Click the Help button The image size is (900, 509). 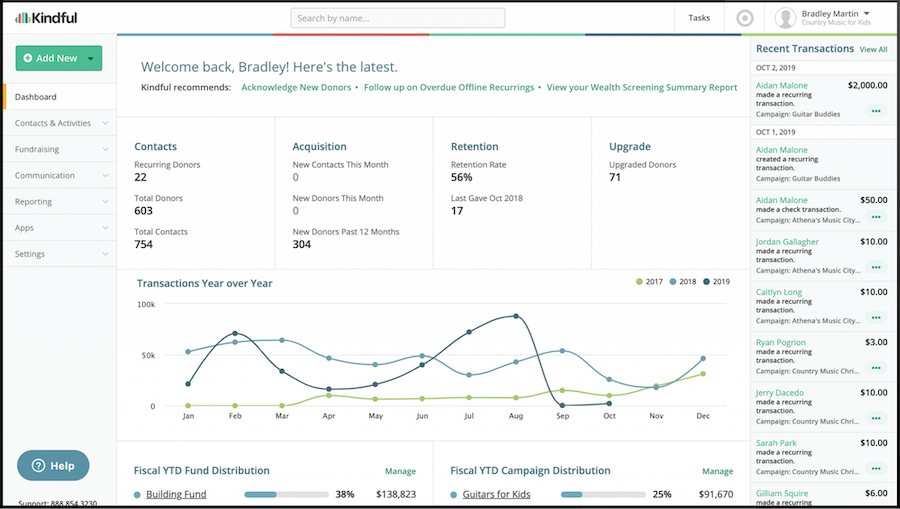pos(53,465)
